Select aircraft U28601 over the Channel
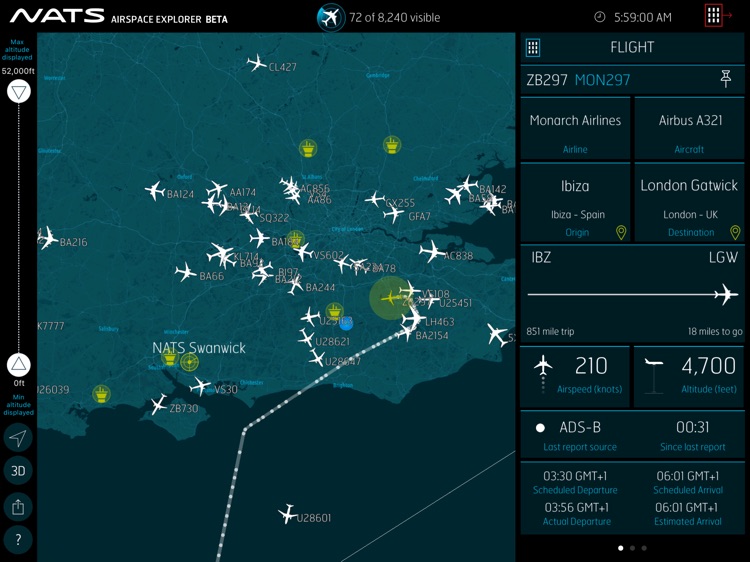The height and width of the screenshot is (562, 750). point(287,514)
